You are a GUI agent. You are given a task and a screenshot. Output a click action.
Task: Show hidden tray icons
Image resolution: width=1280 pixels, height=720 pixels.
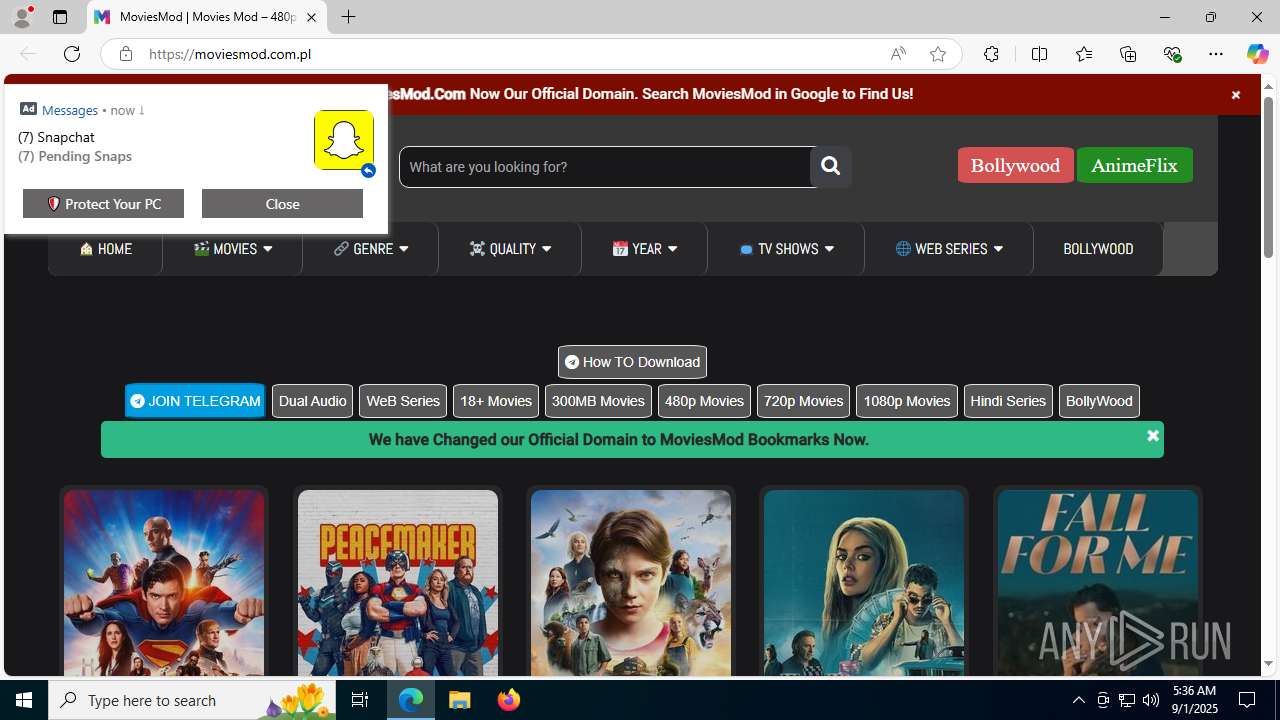(1078, 700)
